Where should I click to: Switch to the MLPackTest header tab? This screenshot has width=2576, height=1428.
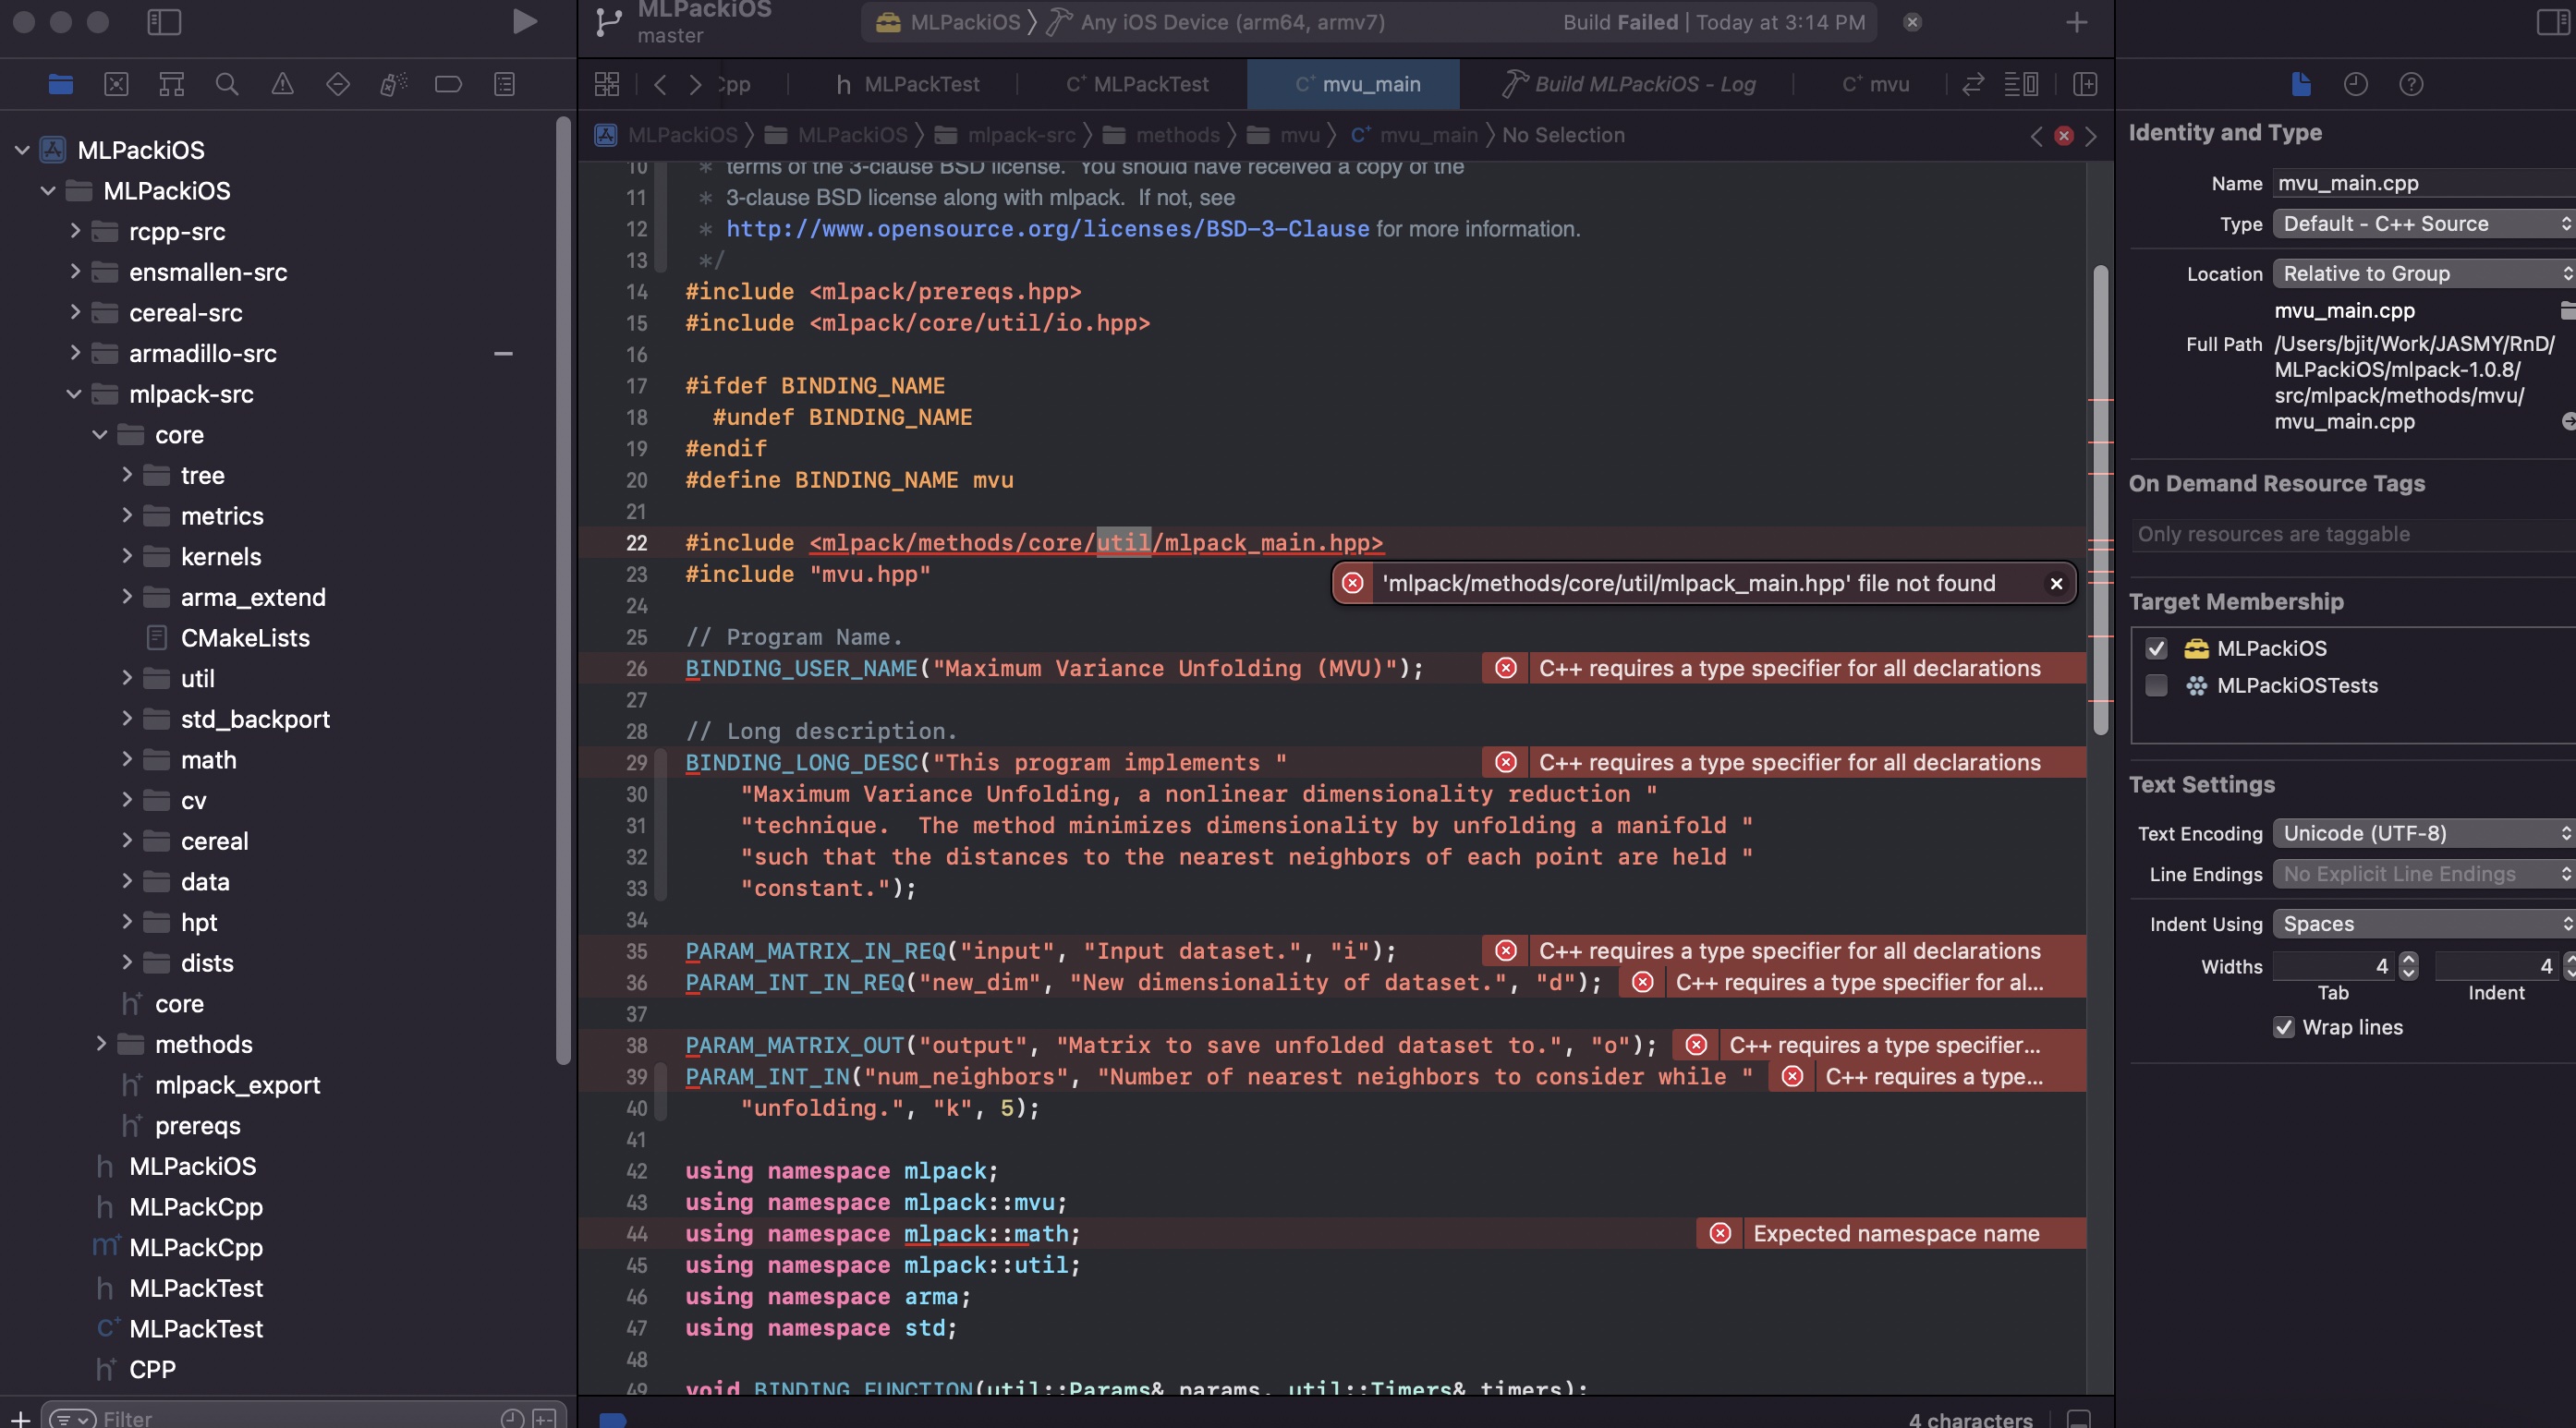(x=907, y=84)
